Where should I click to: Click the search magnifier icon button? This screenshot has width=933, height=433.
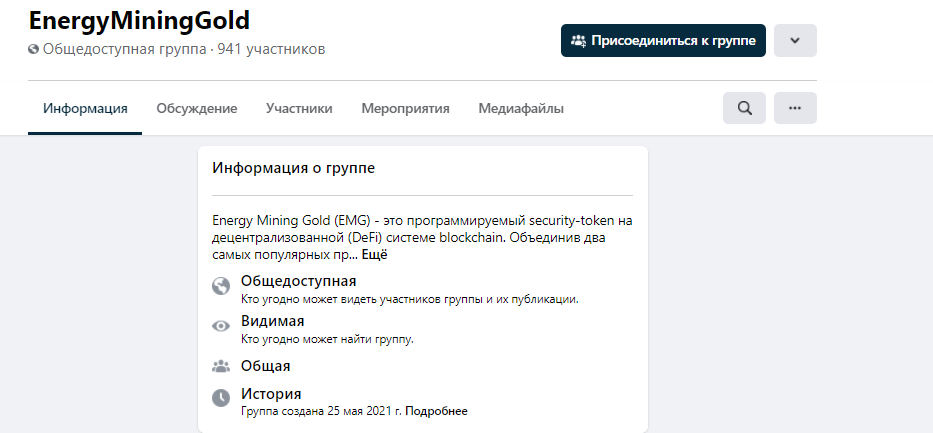744,108
